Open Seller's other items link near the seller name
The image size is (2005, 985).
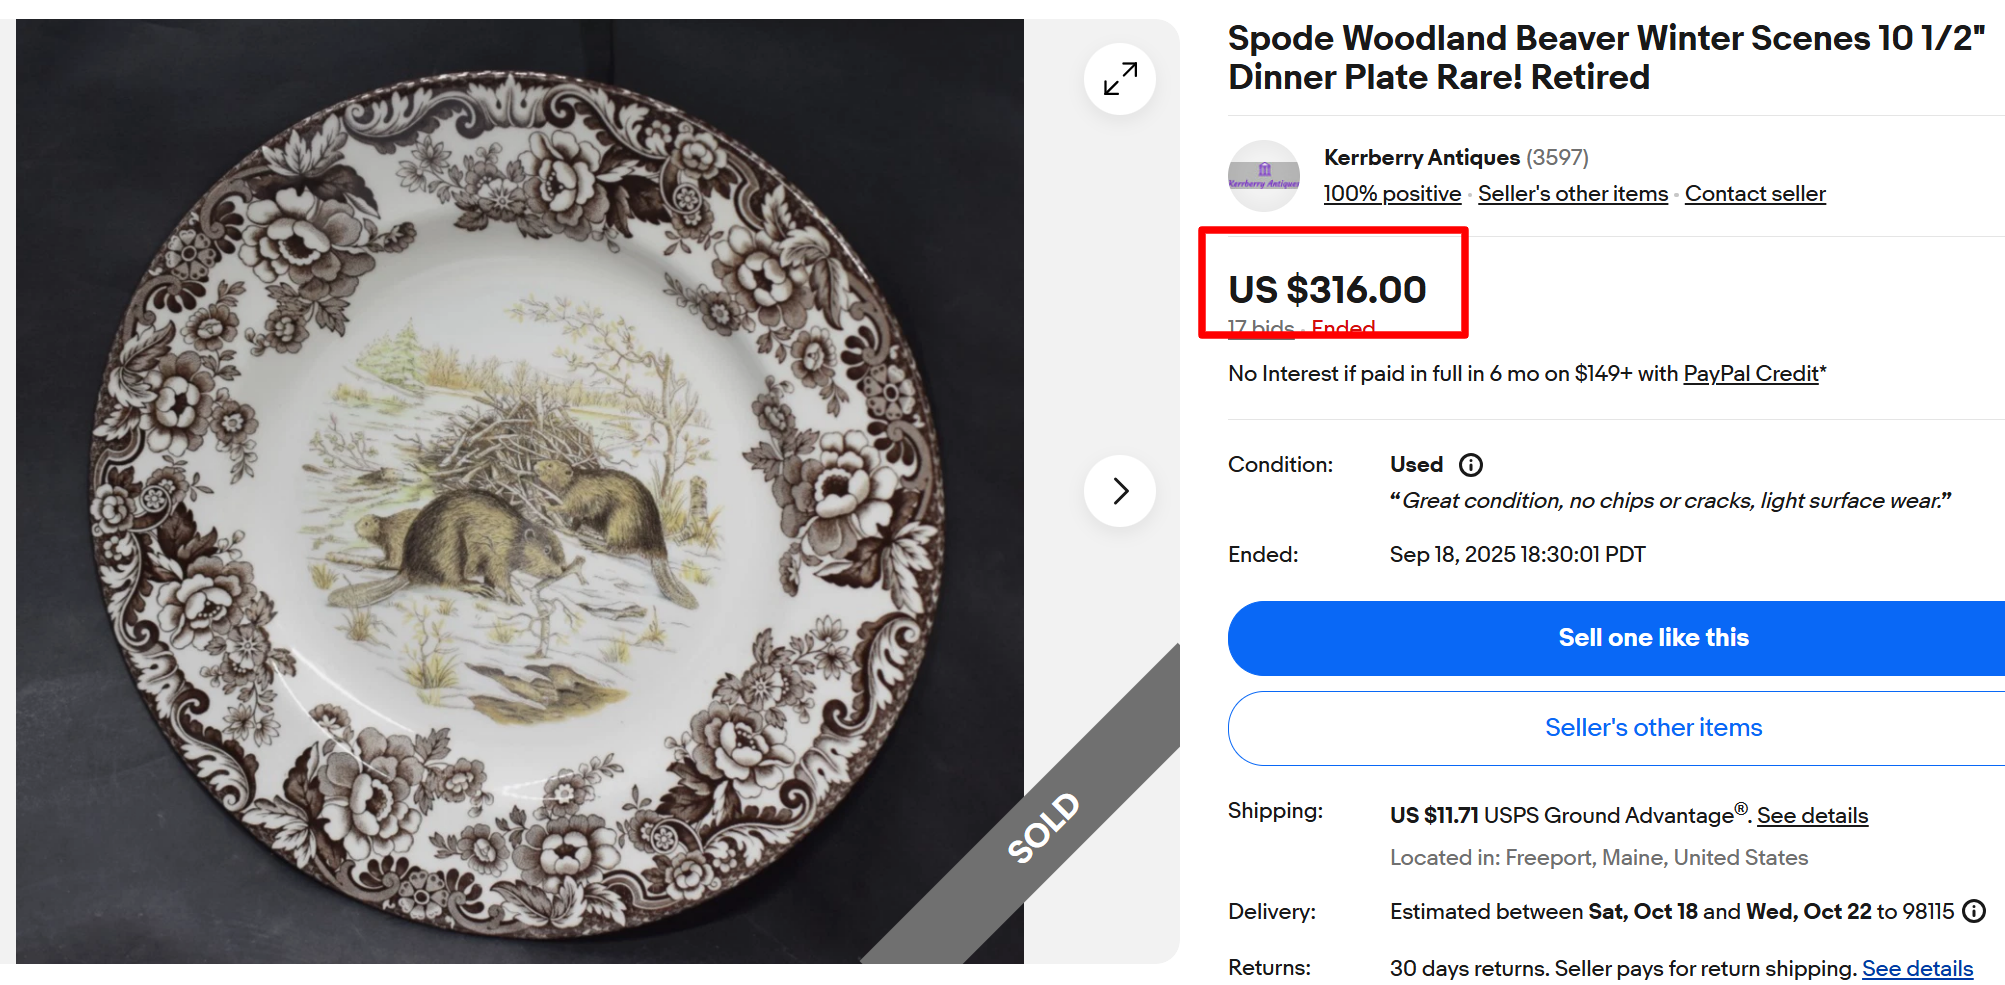coord(1573,194)
